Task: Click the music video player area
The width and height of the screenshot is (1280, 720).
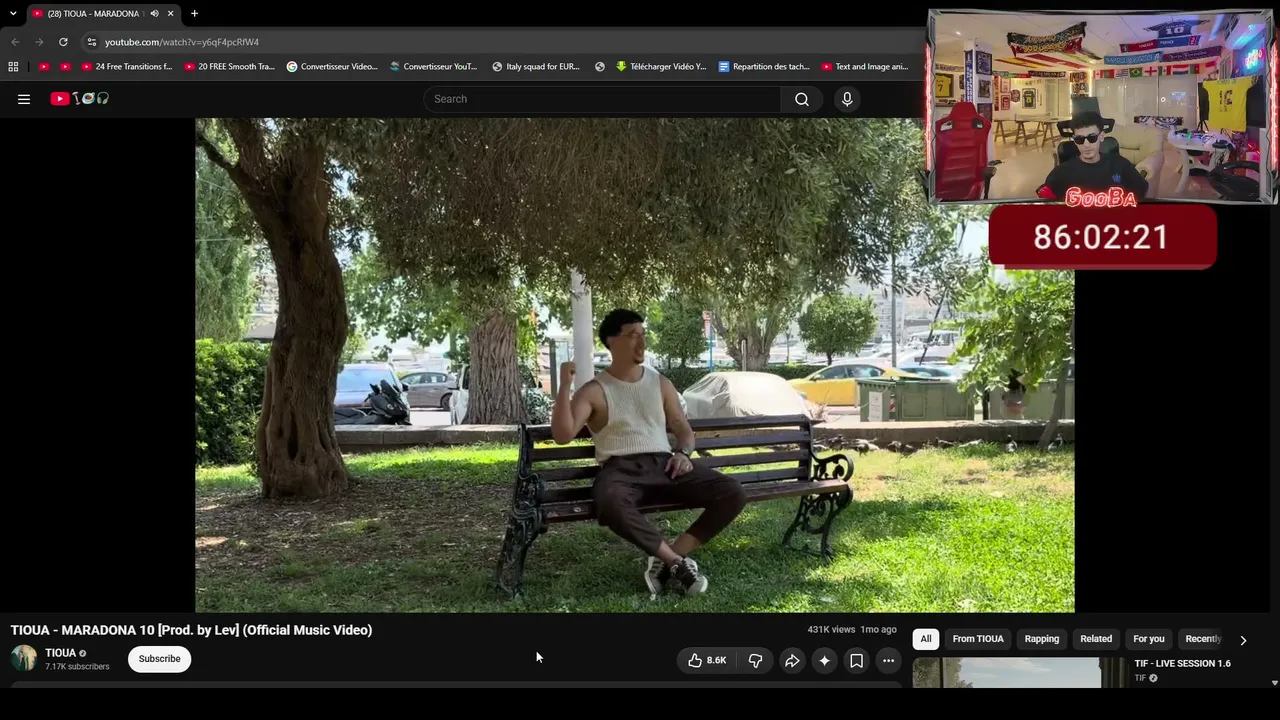Action: pyautogui.click(x=635, y=365)
